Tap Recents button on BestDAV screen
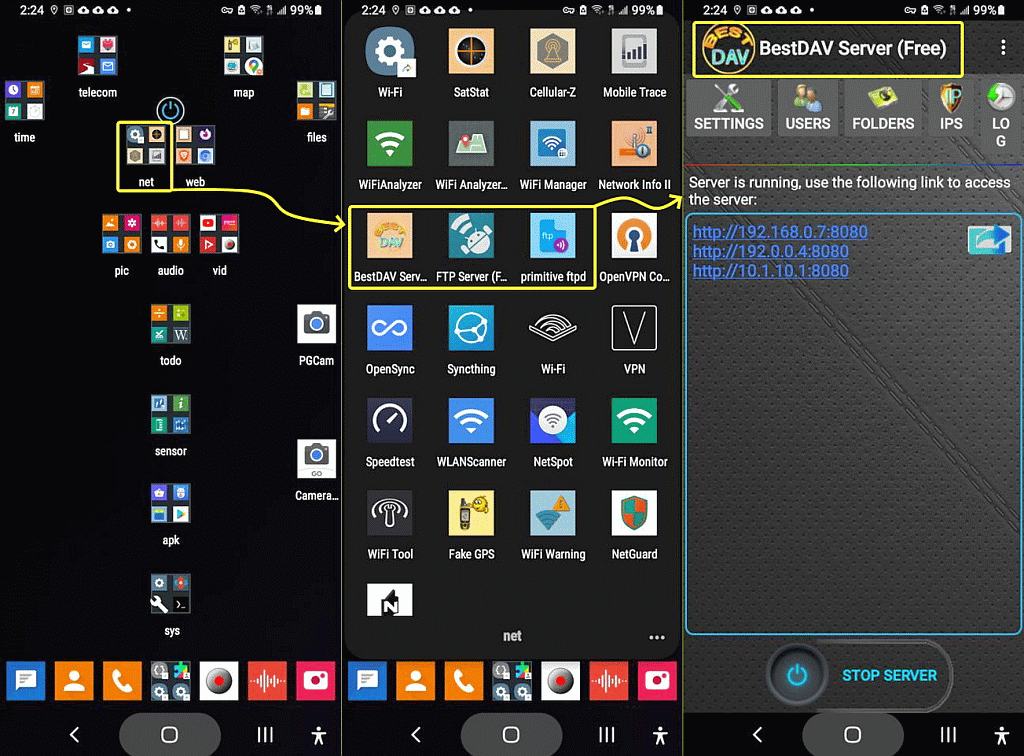Image resolution: width=1024 pixels, height=756 pixels. click(x=948, y=735)
